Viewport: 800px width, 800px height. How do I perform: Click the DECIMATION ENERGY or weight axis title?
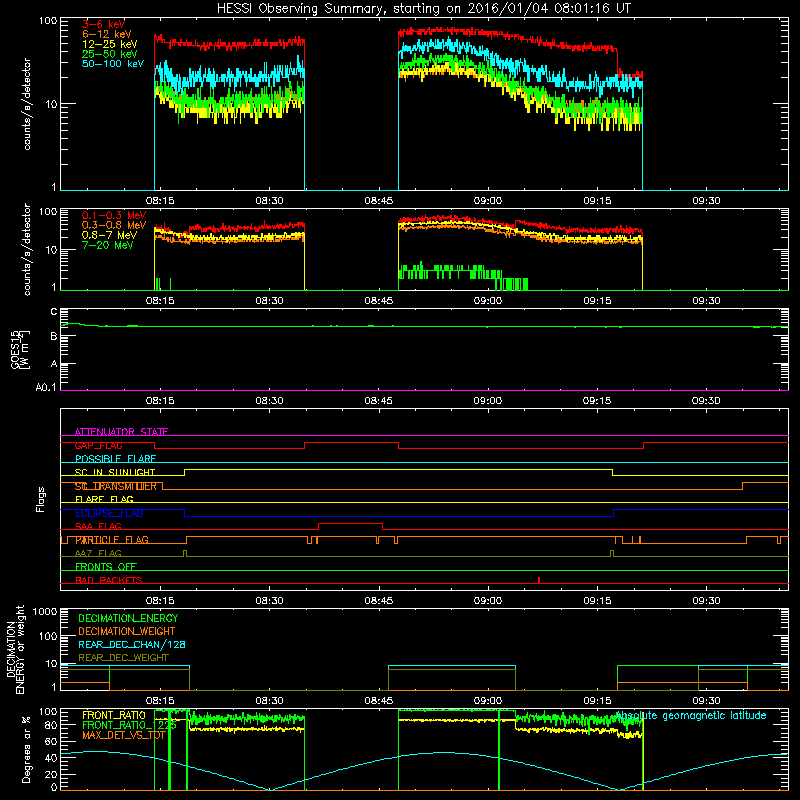click(x=15, y=649)
